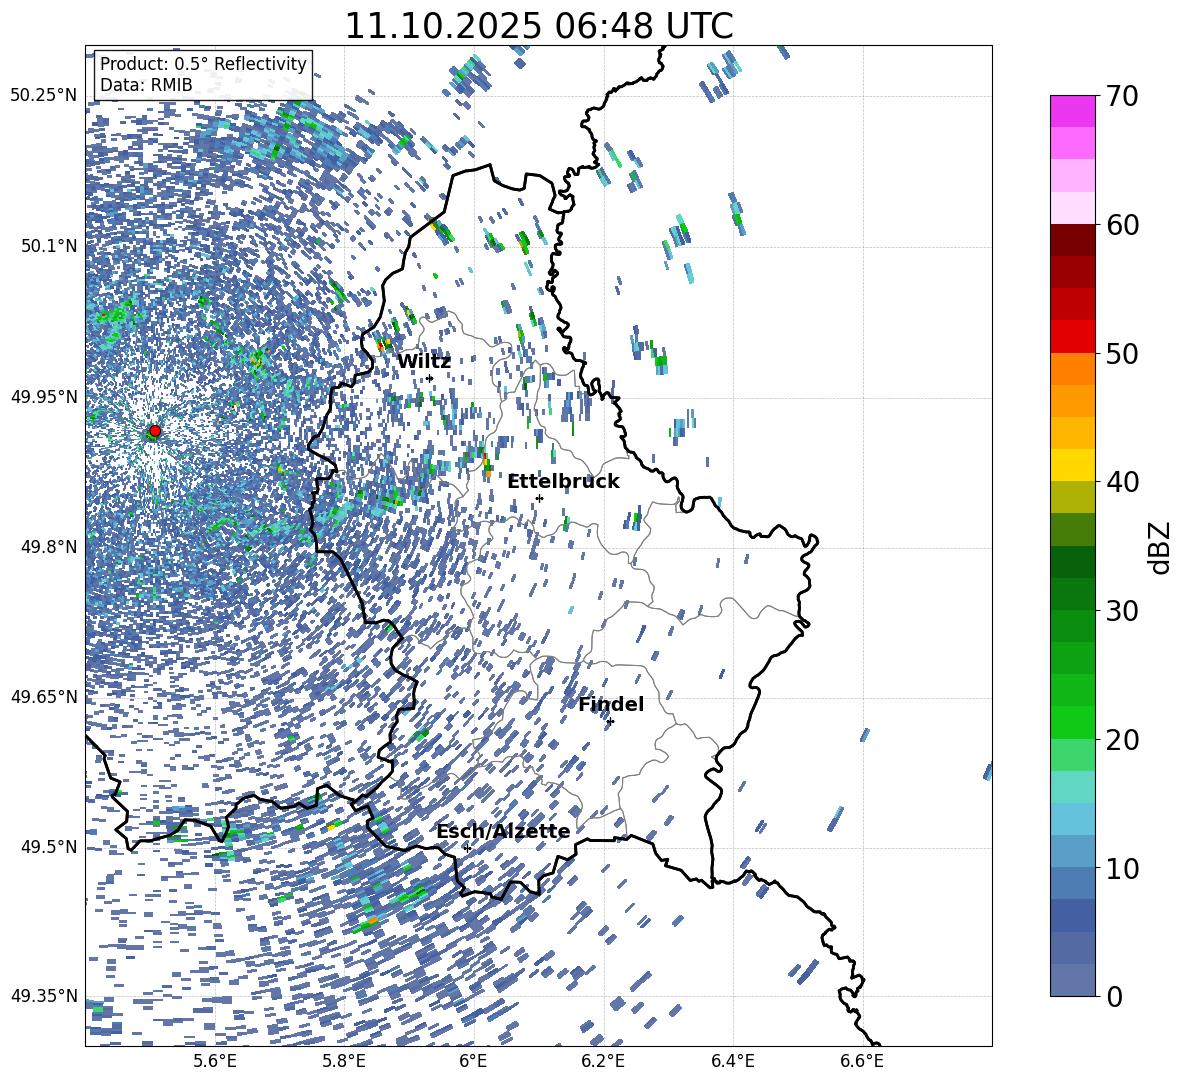Click the cross marker below Esch/Alzette label

[467, 848]
